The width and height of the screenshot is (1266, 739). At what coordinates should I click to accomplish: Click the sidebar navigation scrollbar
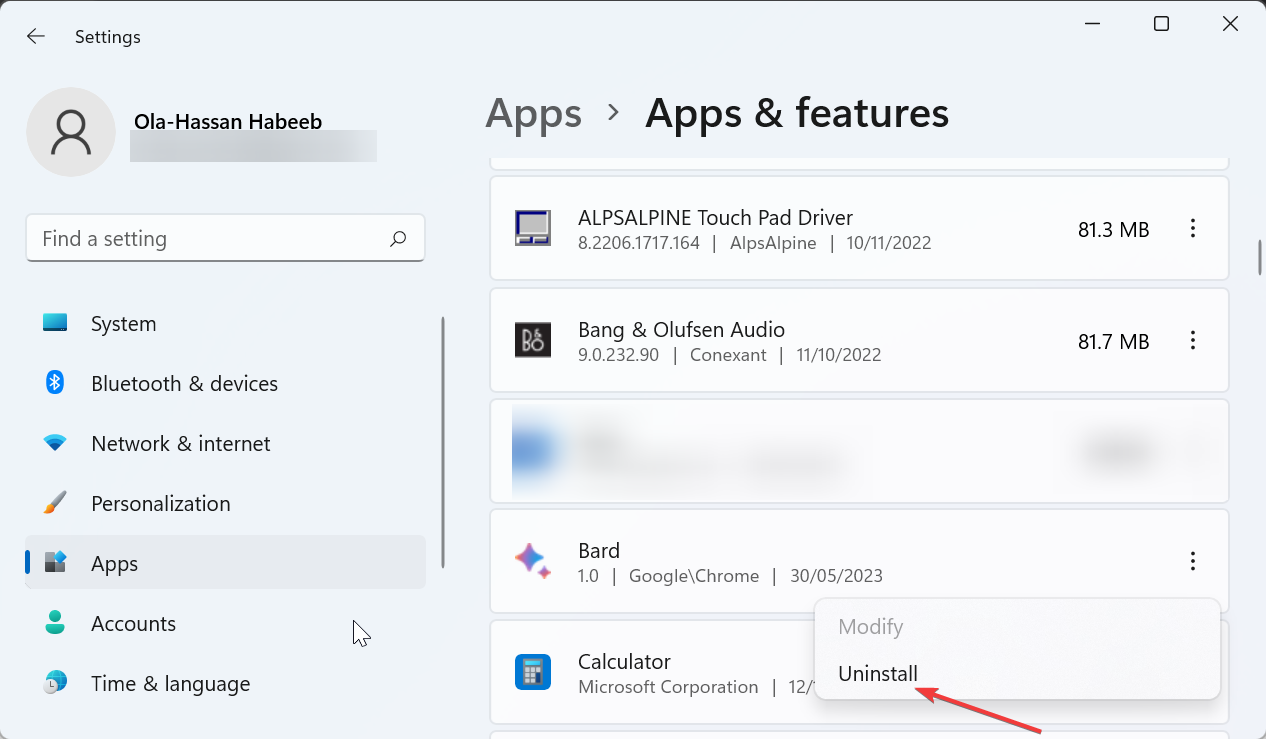[x=442, y=443]
